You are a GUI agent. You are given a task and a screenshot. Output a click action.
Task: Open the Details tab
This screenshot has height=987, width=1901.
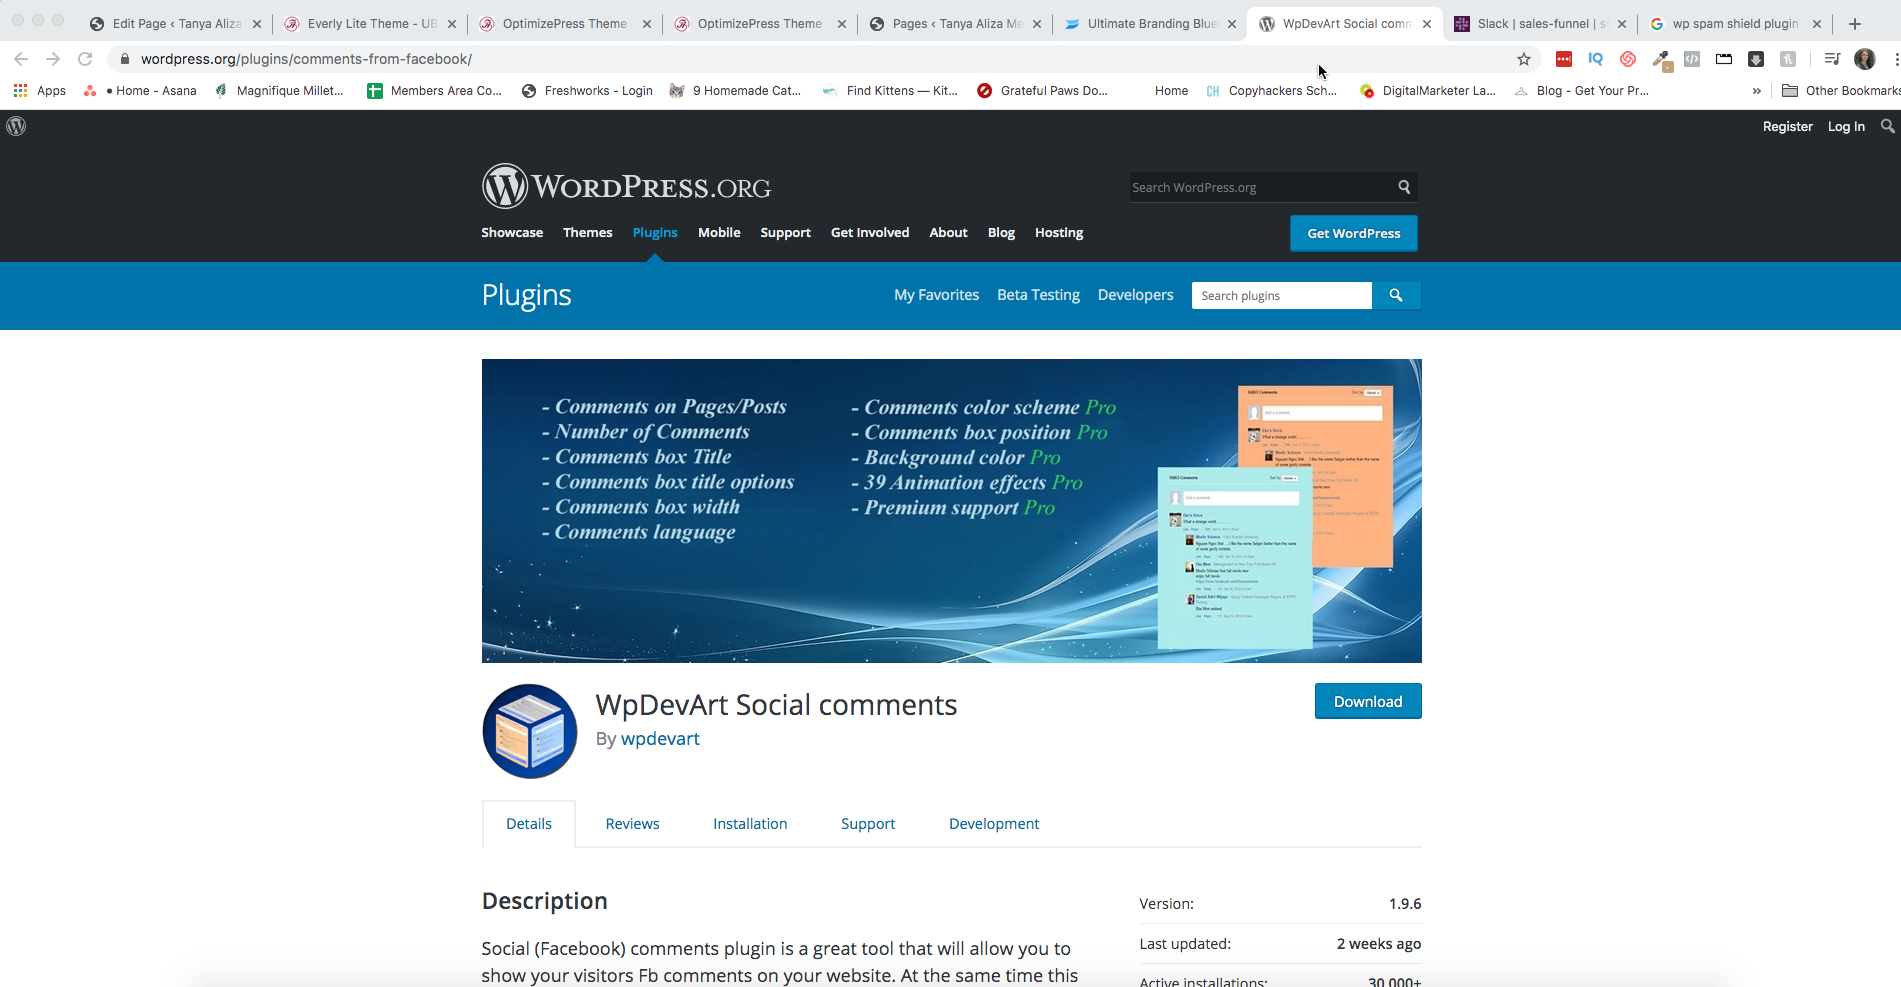[x=529, y=824]
